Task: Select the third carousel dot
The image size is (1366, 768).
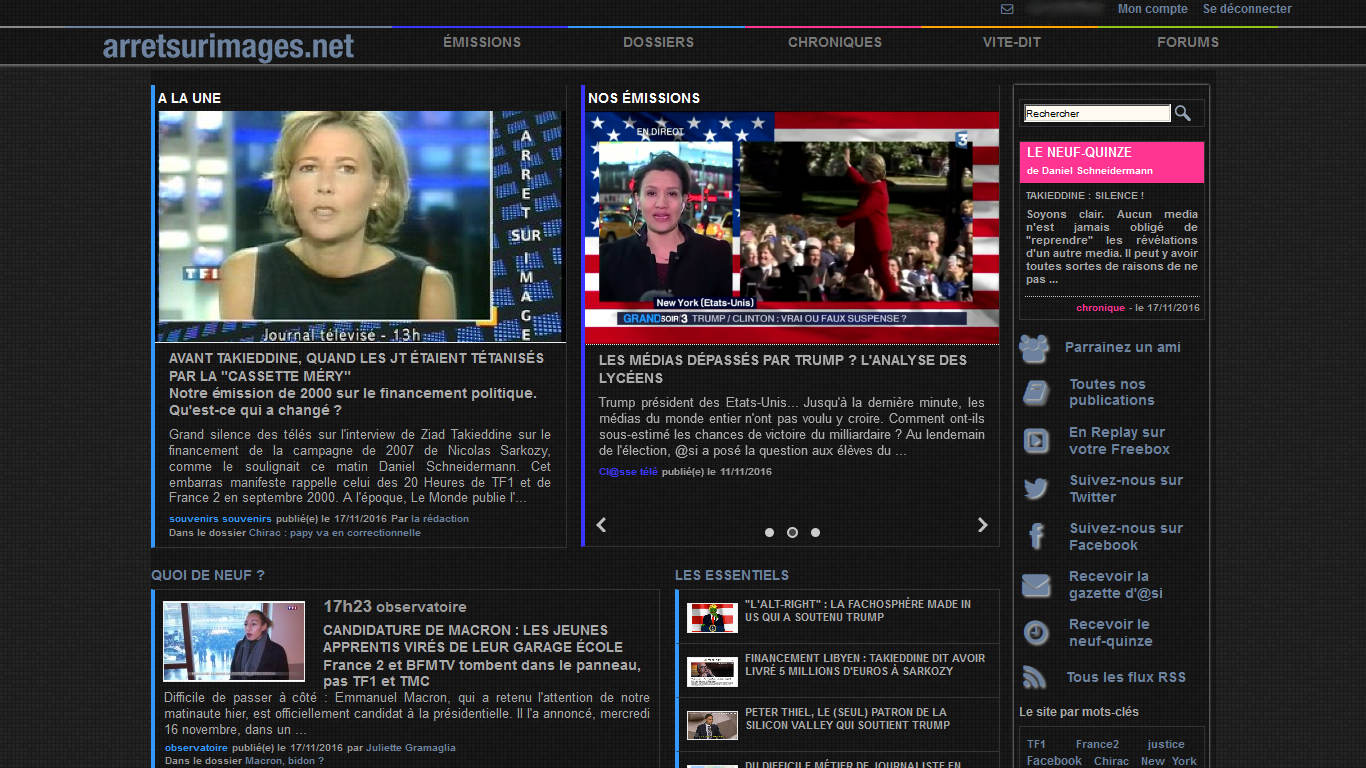Action: [815, 533]
